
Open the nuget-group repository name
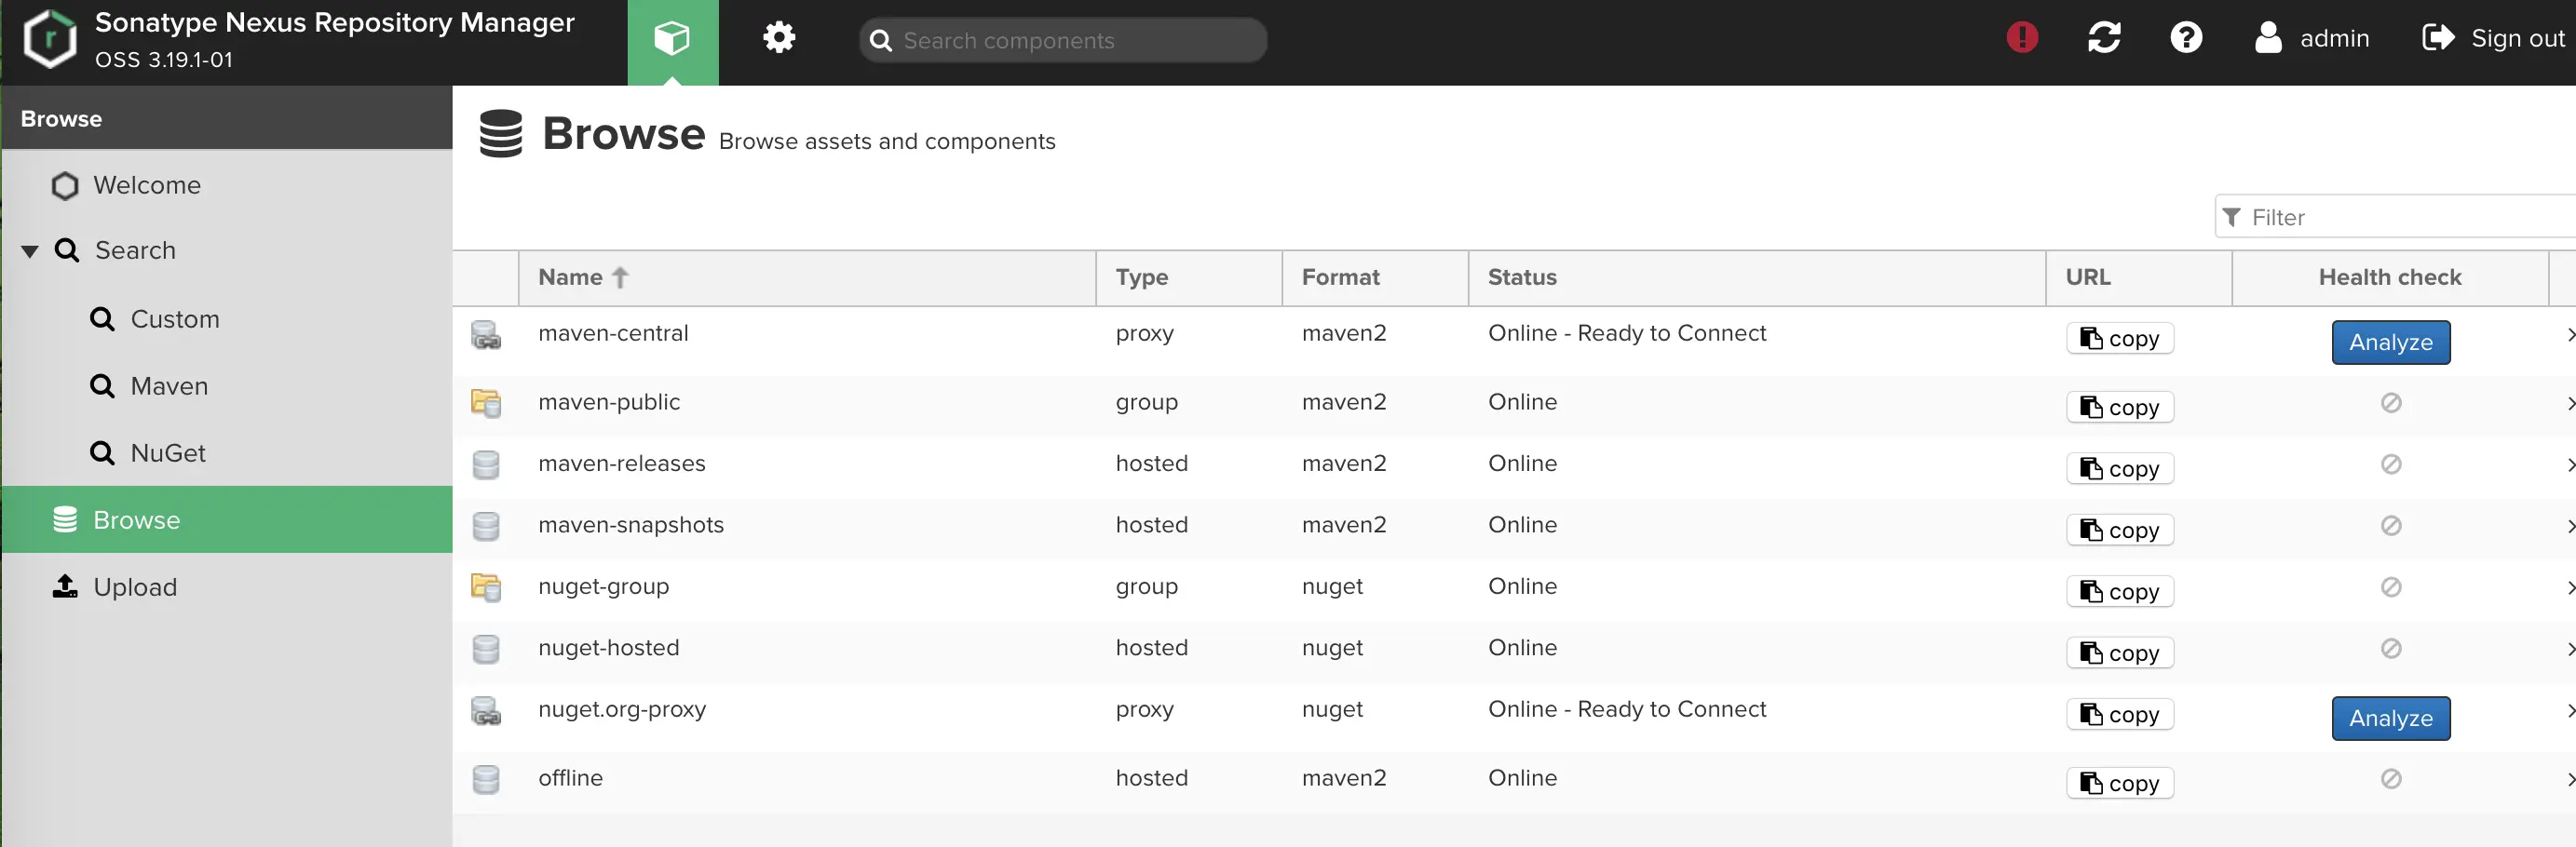[604, 586]
